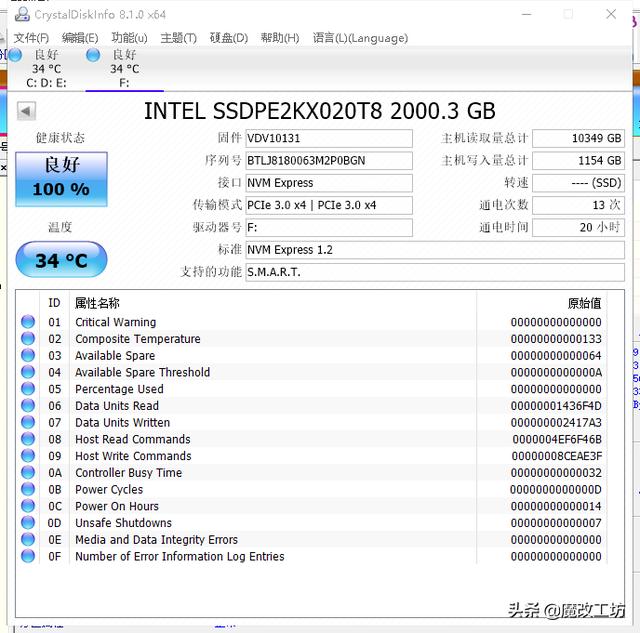Click the drive letter field F:
640x633 pixels.
[329, 227]
